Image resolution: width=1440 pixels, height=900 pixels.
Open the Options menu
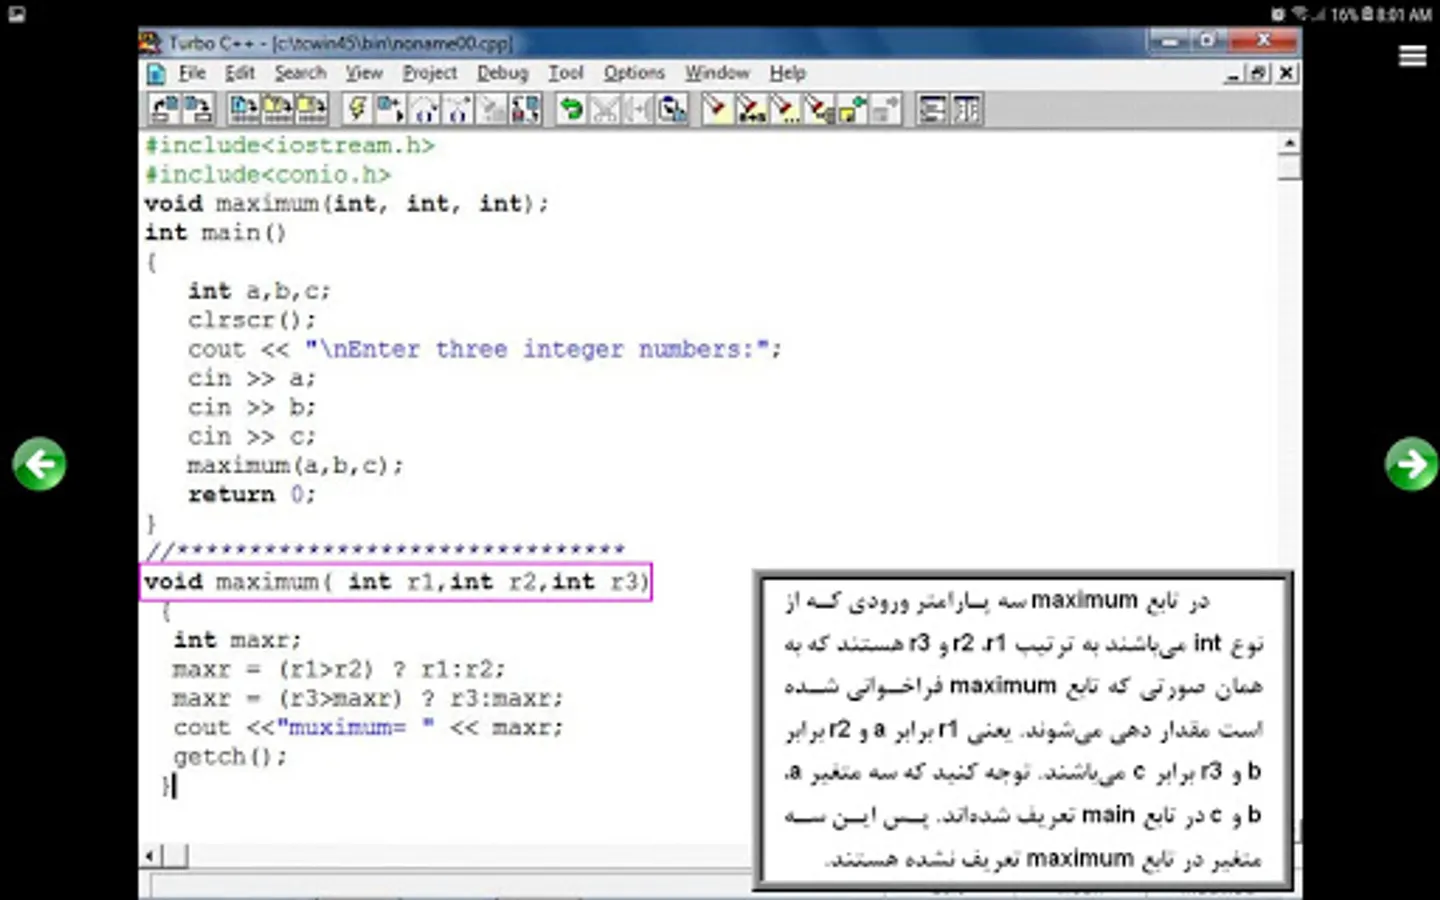point(634,73)
